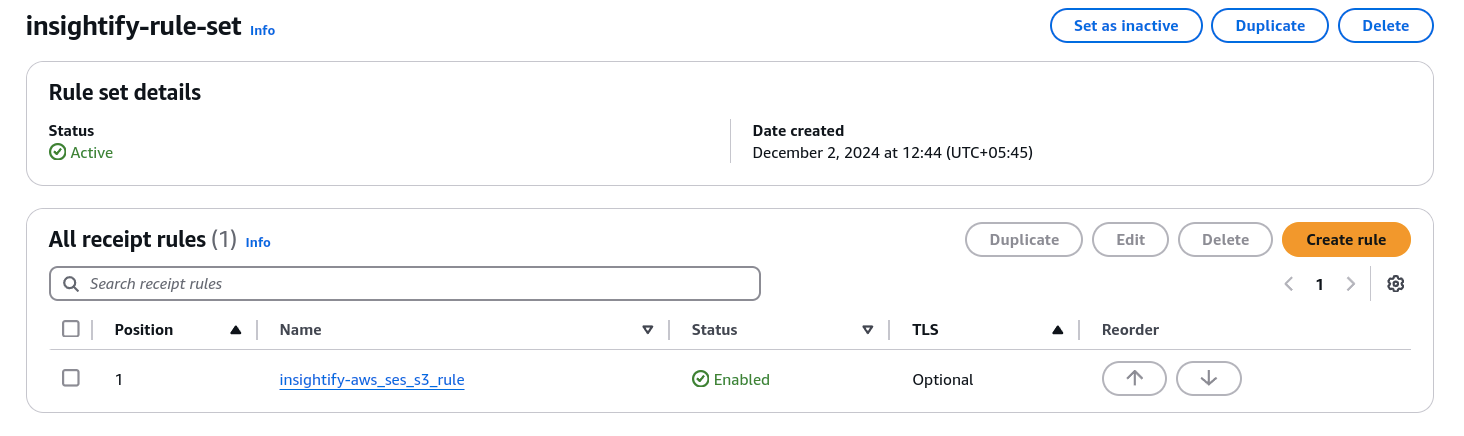Click the search magnifier icon
The image size is (1464, 436).
(x=71, y=284)
